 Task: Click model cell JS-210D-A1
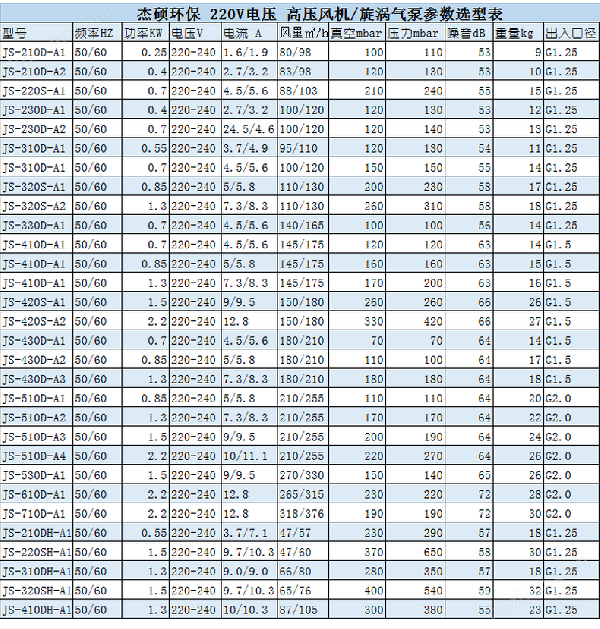(34, 53)
